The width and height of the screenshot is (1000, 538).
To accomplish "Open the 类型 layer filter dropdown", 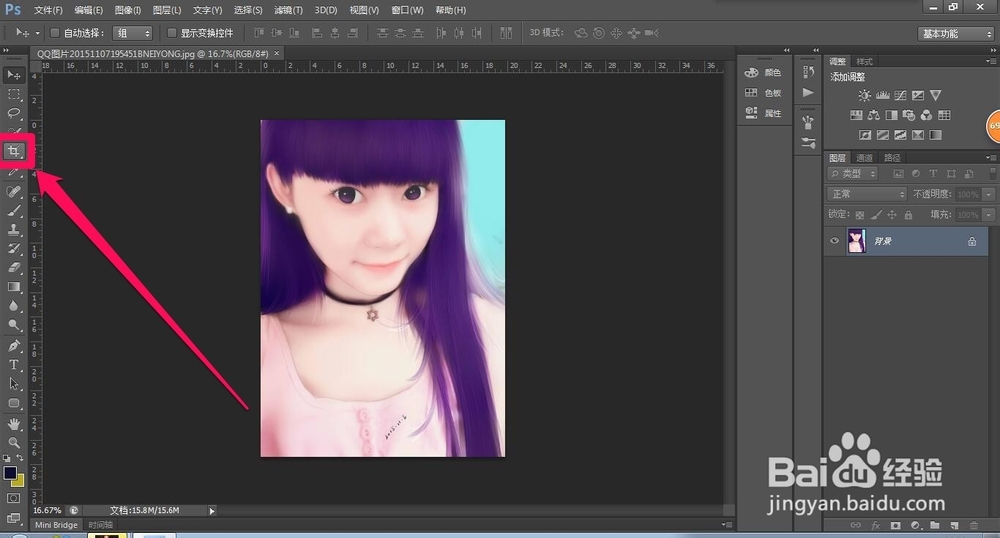I will coord(853,173).
